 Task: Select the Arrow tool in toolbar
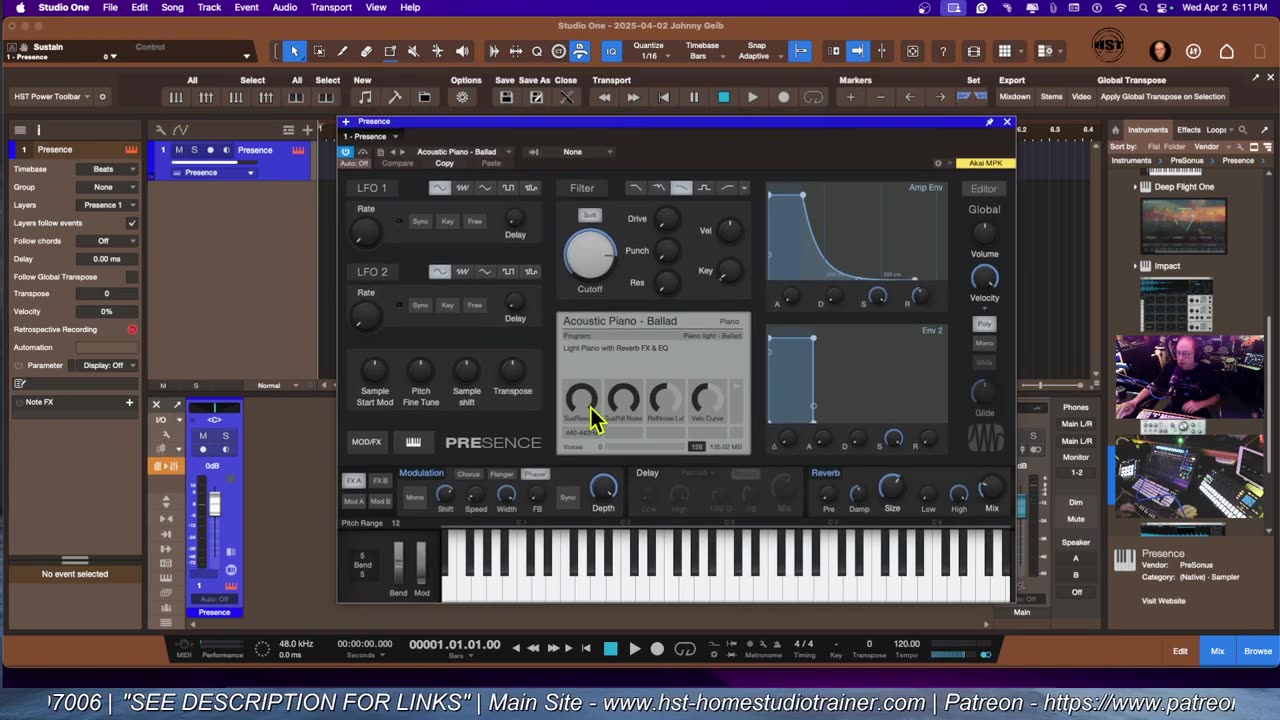click(294, 51)
